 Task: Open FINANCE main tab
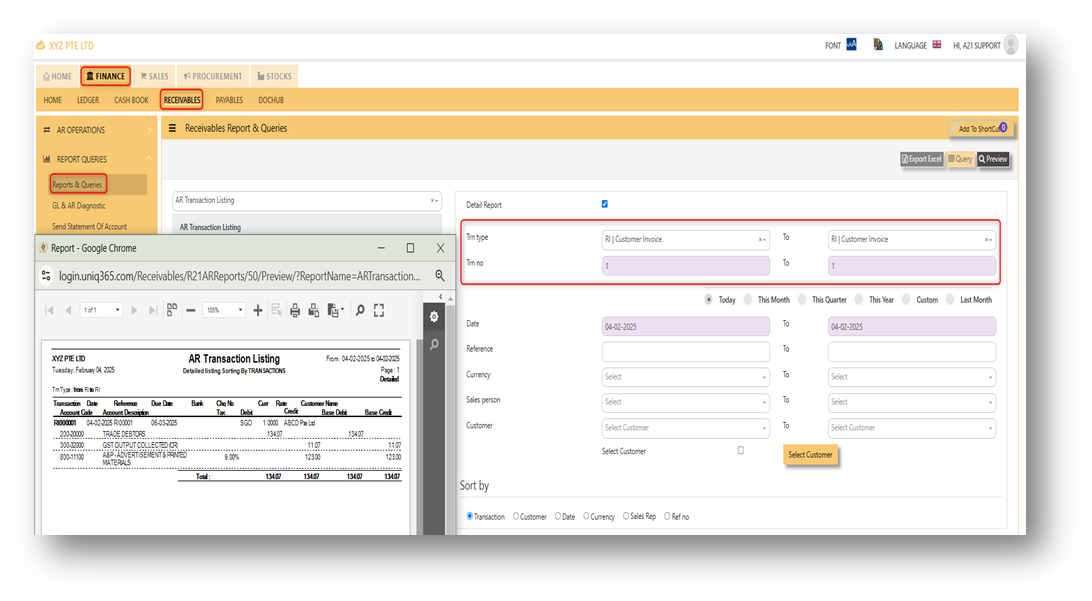point(105,76)
